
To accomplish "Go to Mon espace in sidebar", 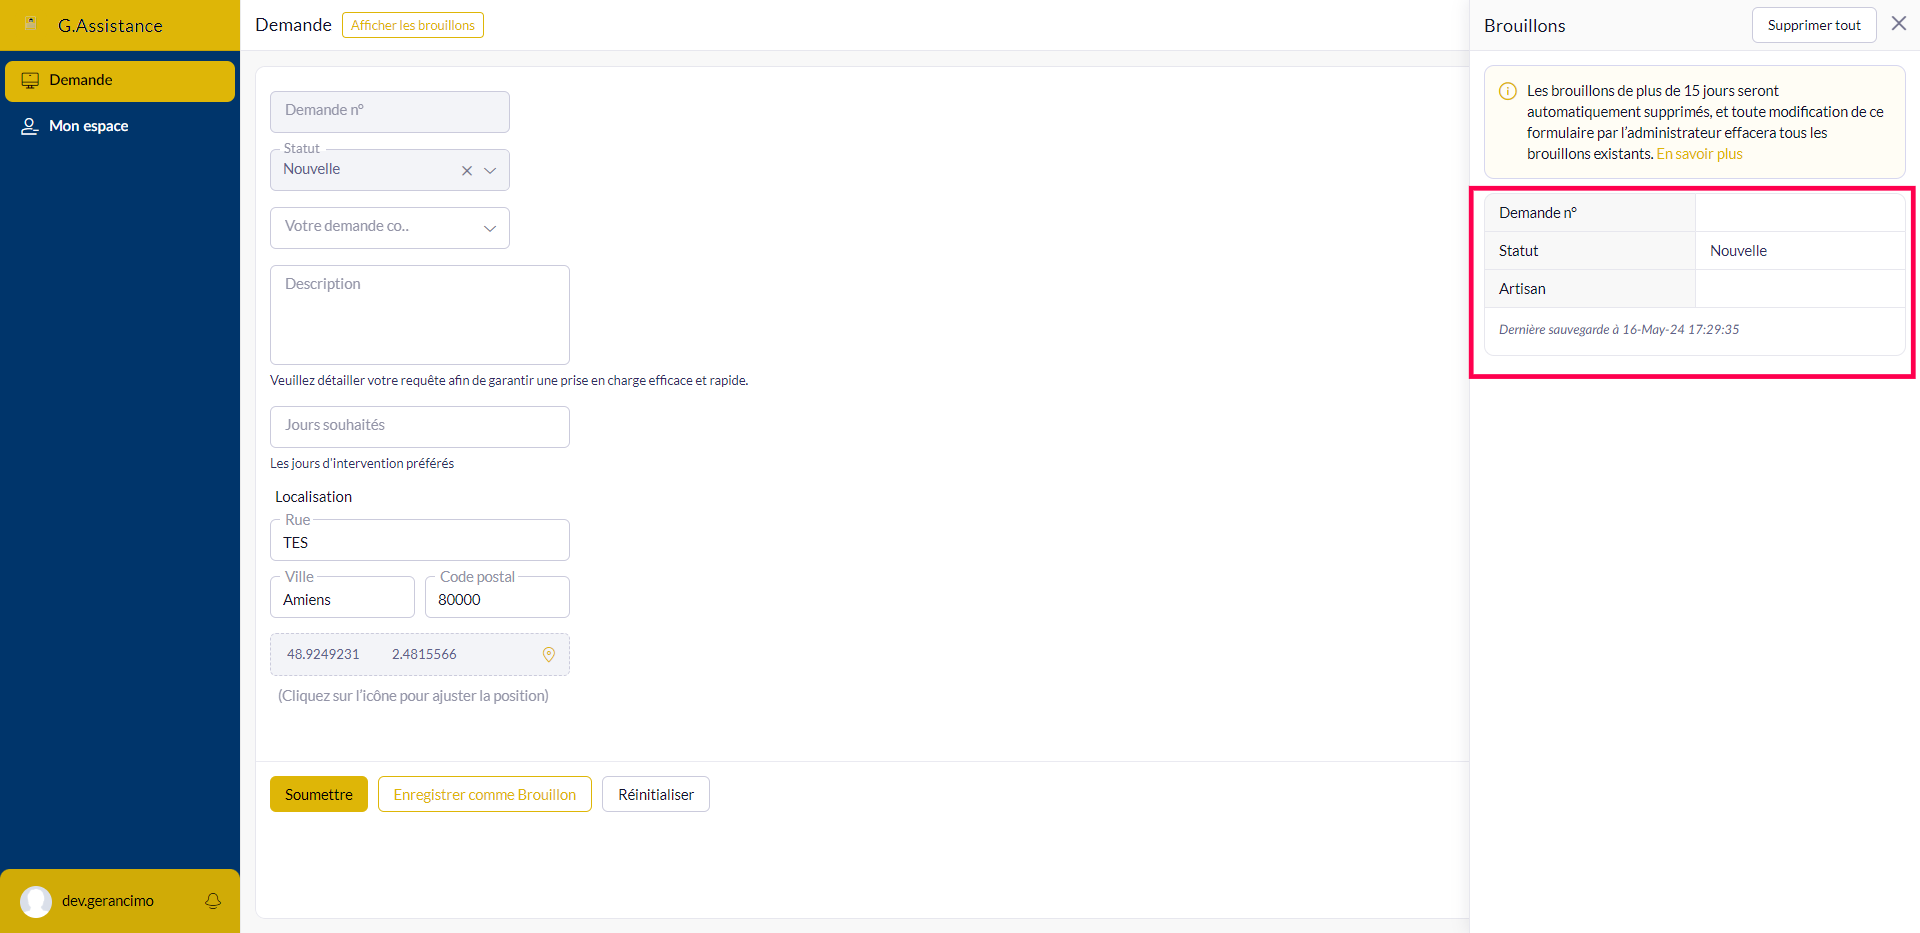I will tap(120, 126).
